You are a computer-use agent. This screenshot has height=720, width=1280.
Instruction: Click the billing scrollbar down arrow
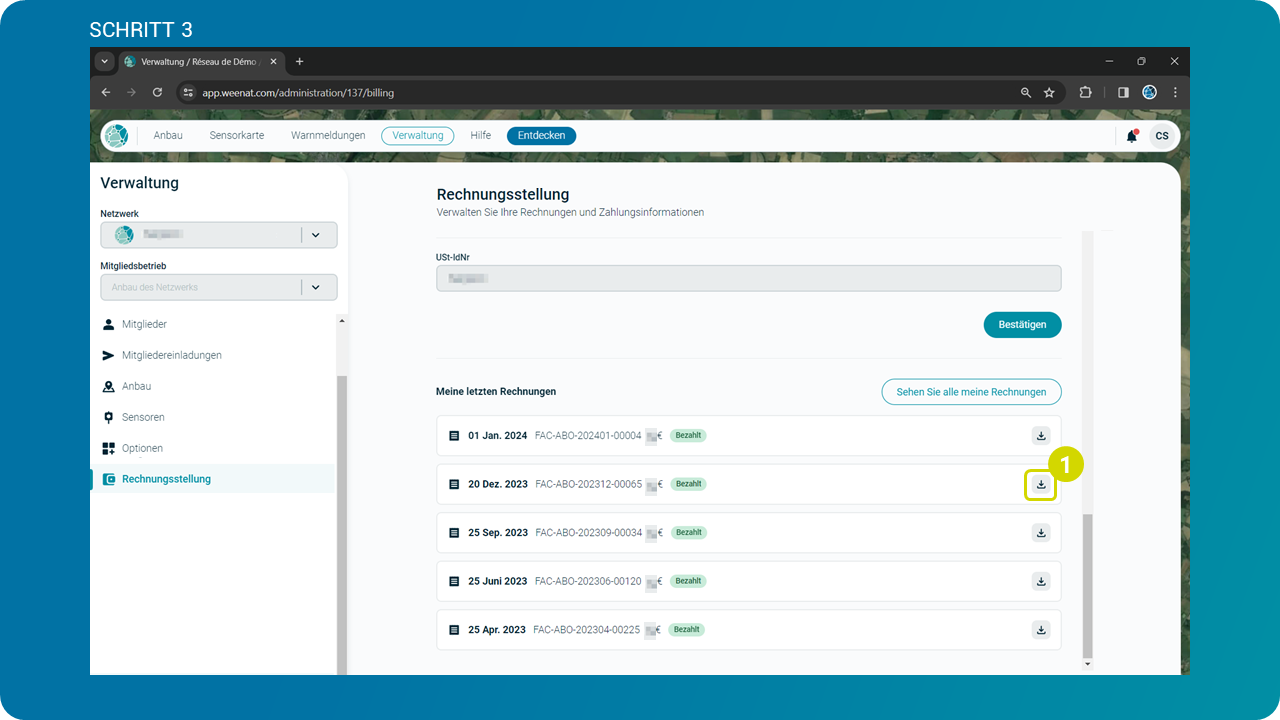point(1088,663)
